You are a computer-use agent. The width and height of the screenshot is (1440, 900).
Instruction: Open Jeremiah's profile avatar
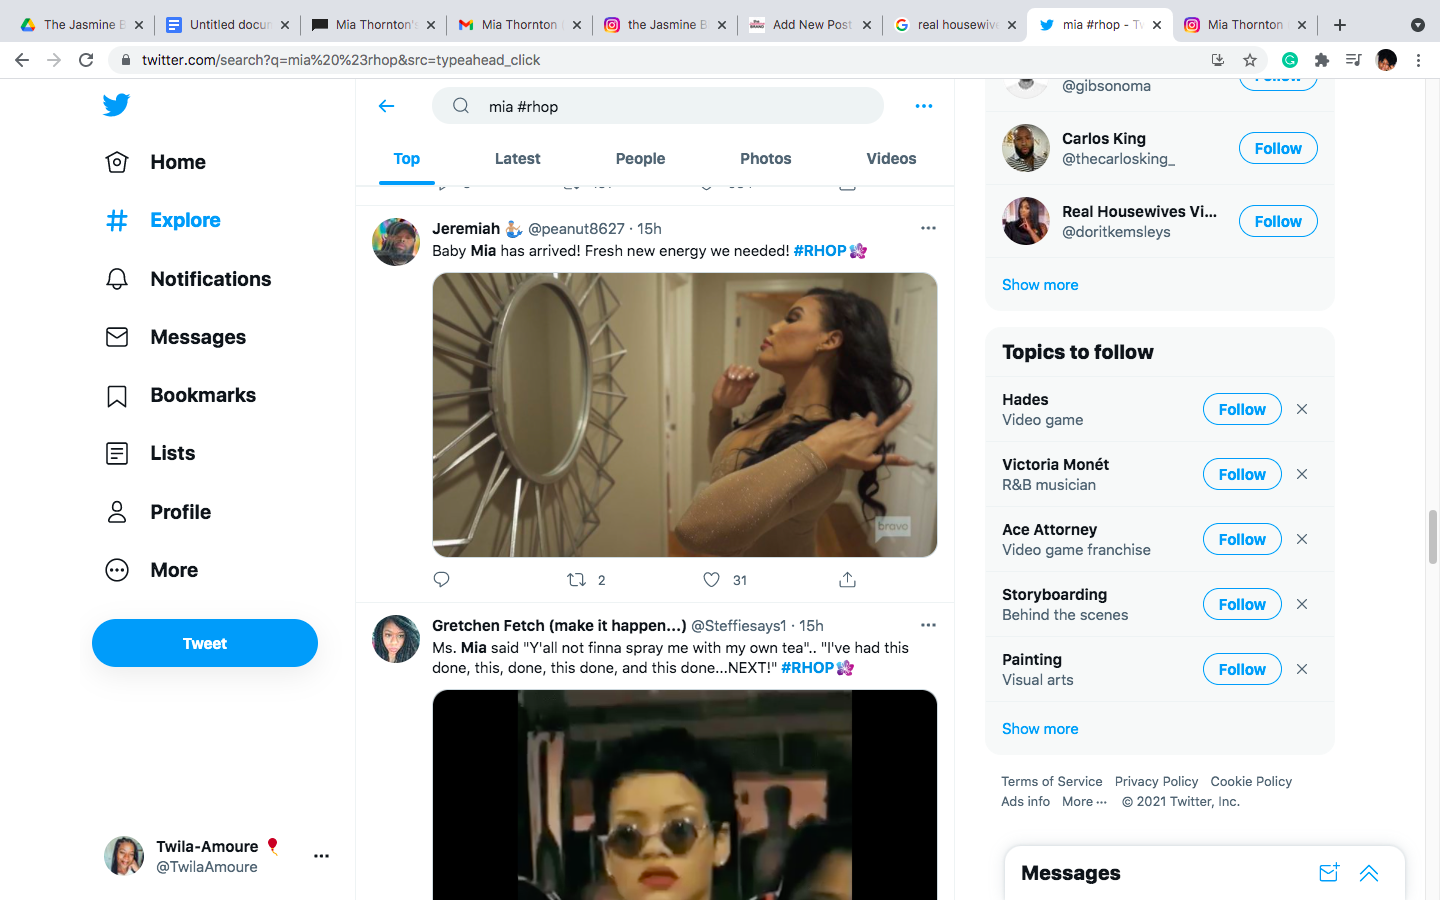tap(396, 242)
